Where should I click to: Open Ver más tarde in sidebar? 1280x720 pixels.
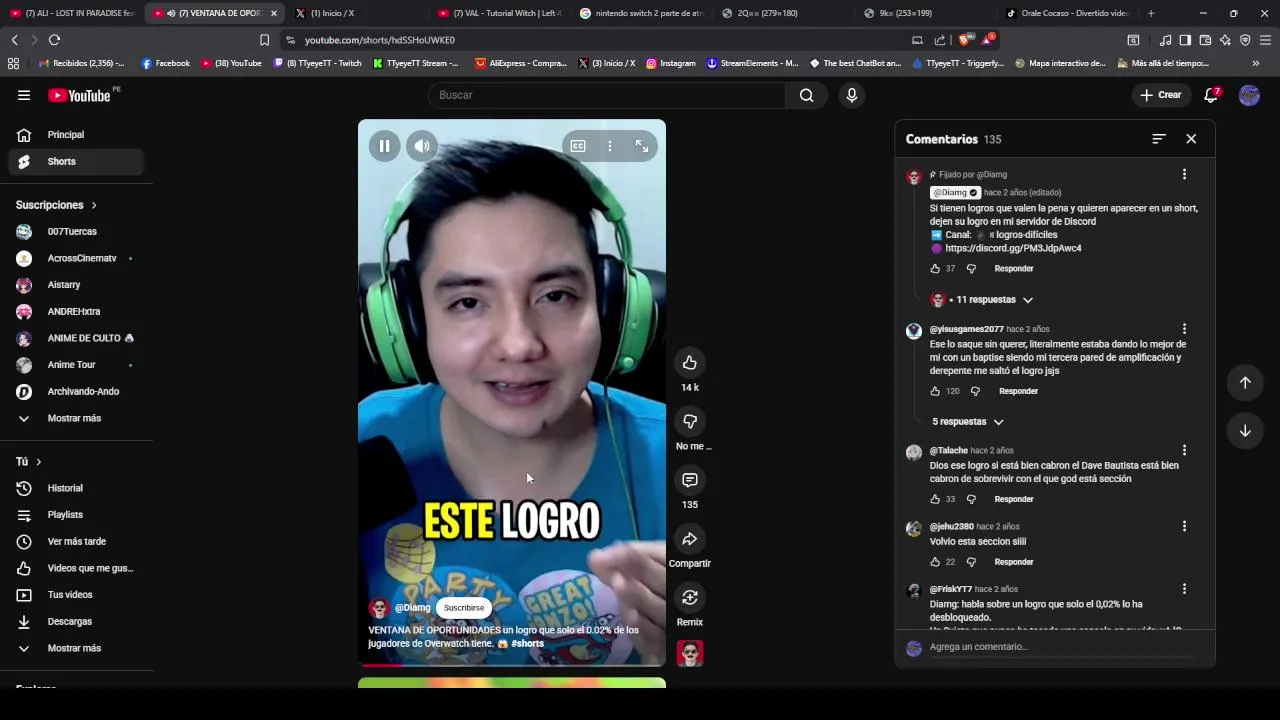pyautogui.click(x=76, y=541)
